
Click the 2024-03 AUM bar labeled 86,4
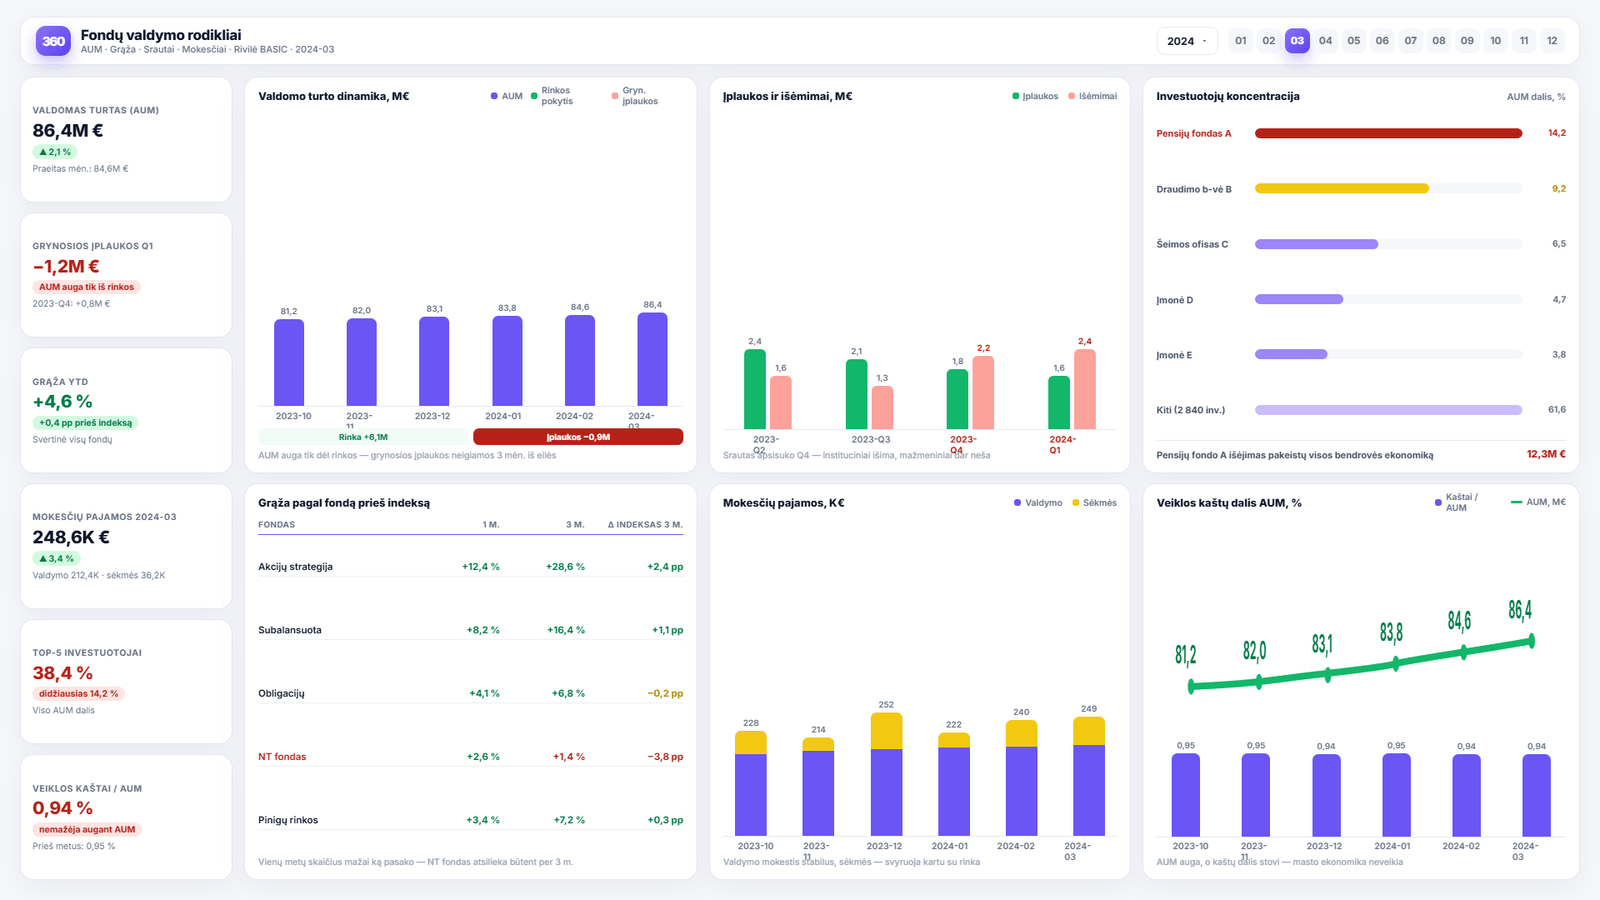(652, 360)
